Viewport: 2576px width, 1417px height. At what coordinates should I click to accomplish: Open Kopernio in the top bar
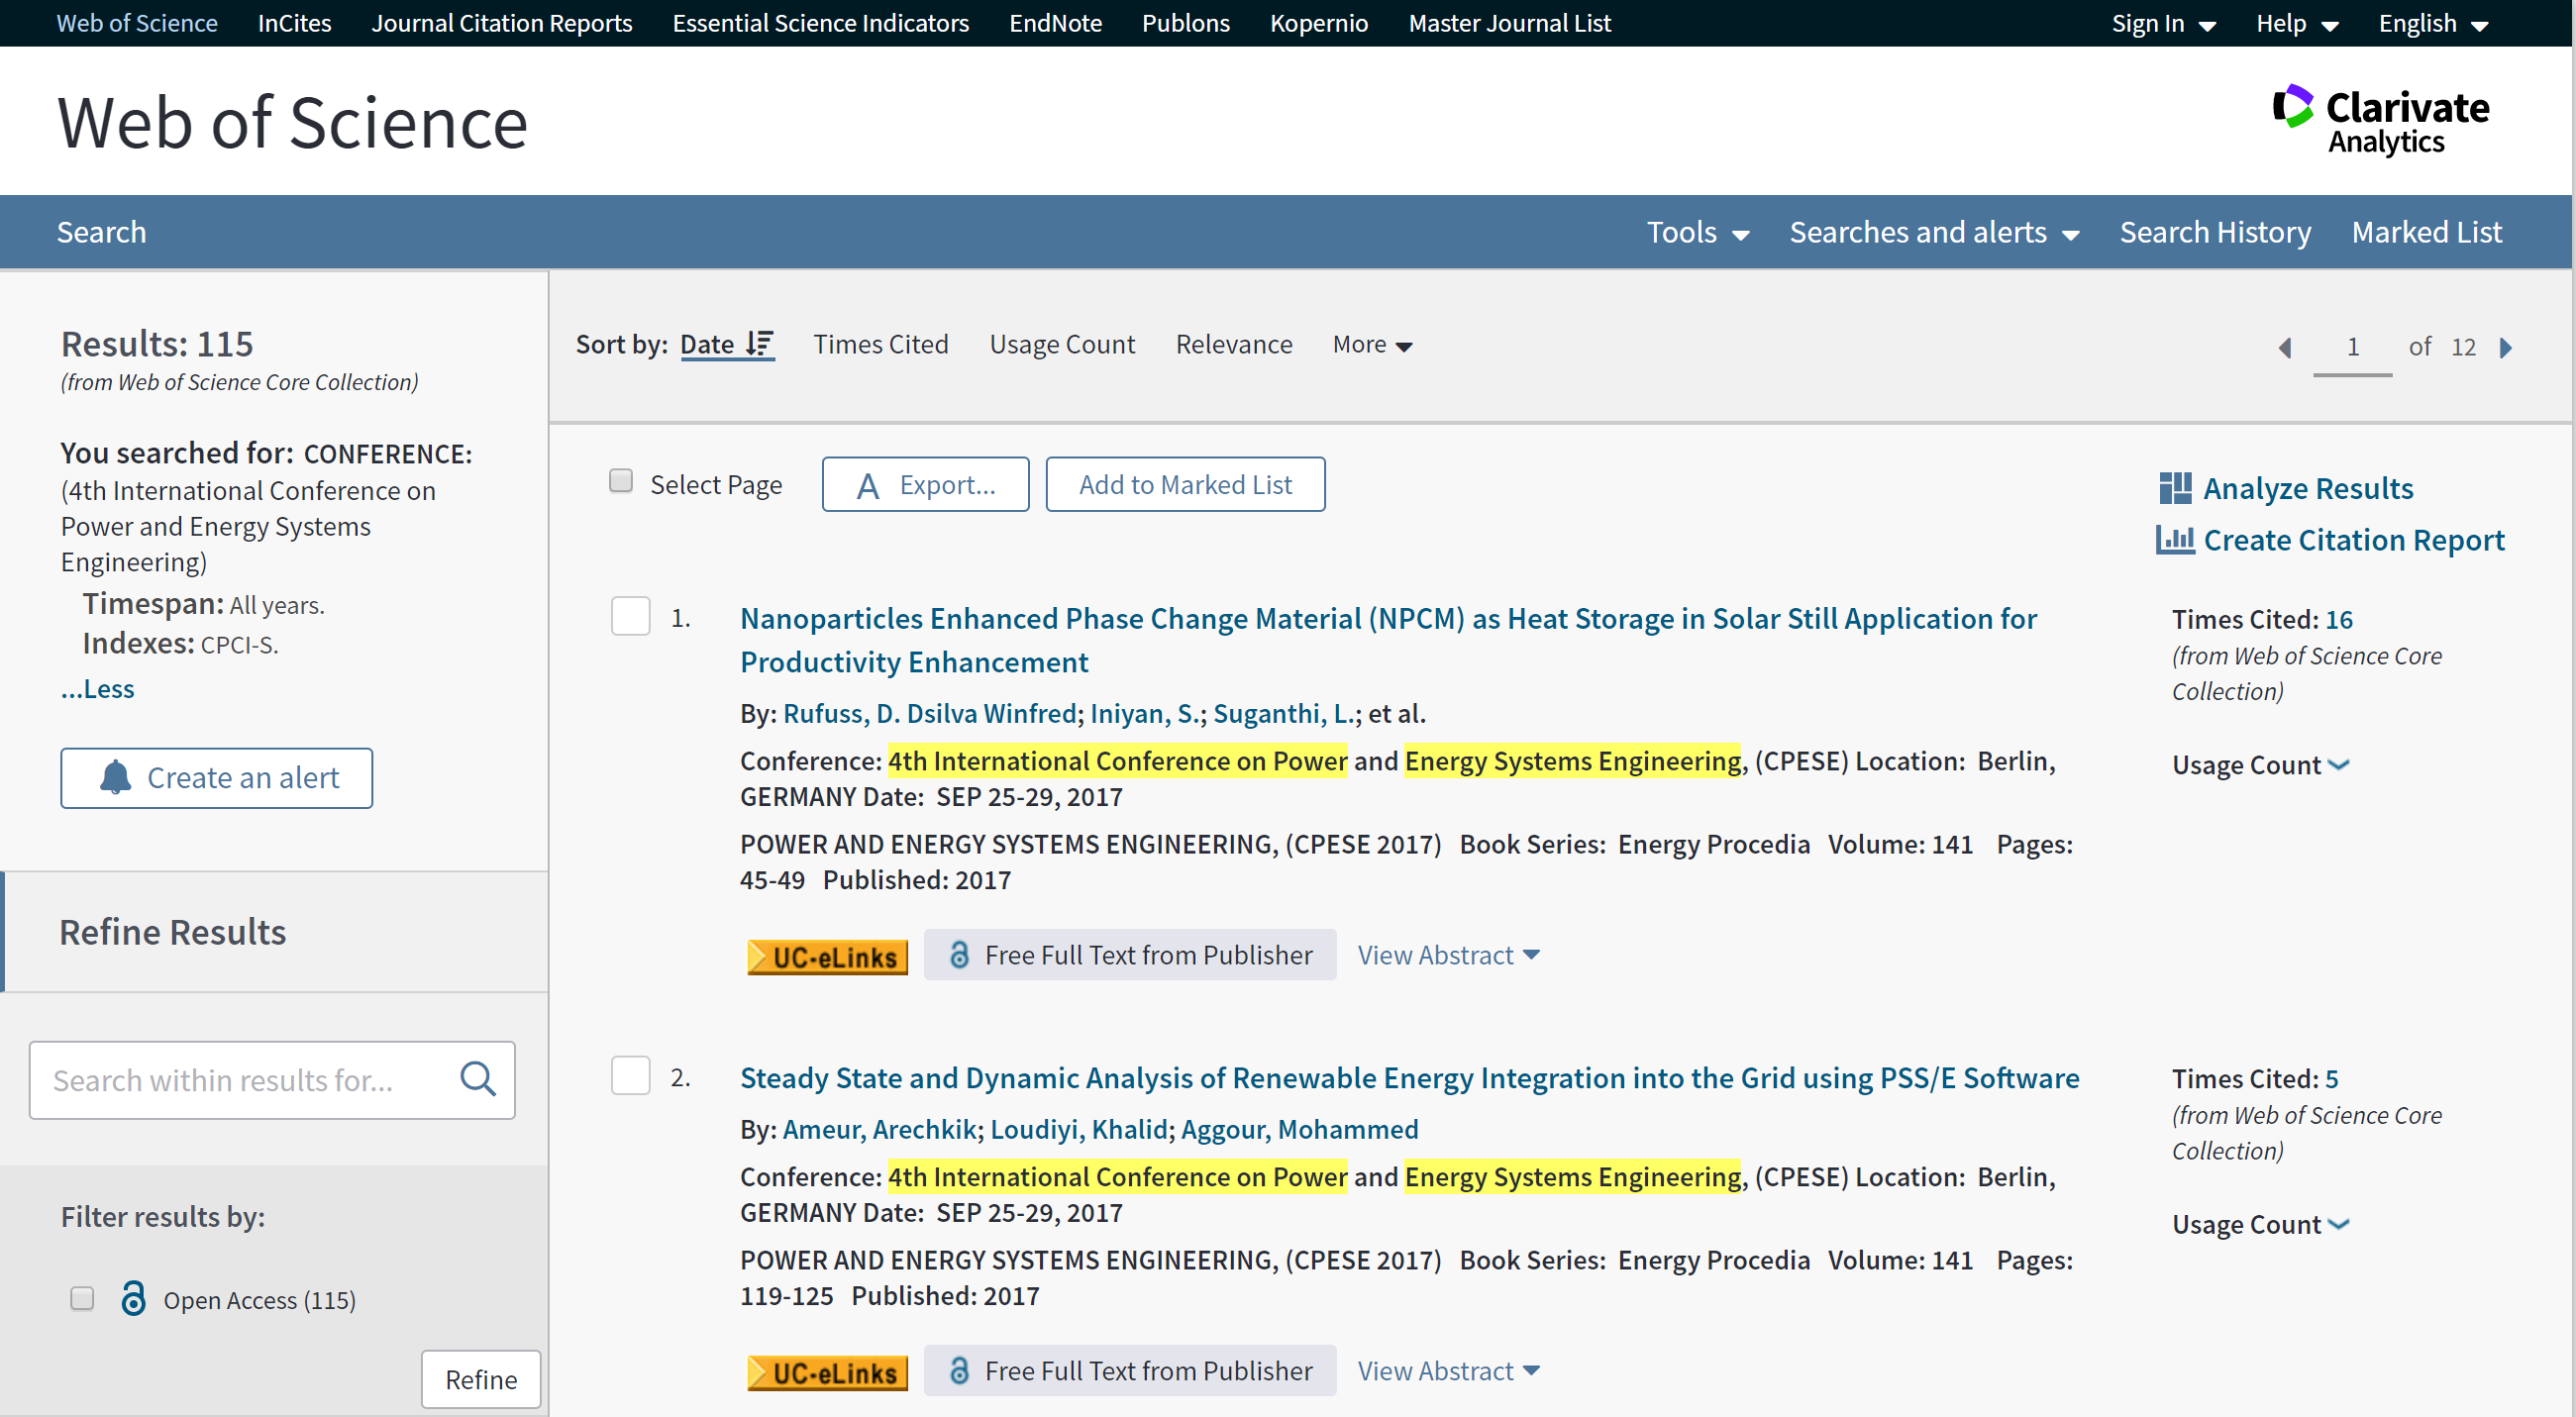coord(1318,23)
